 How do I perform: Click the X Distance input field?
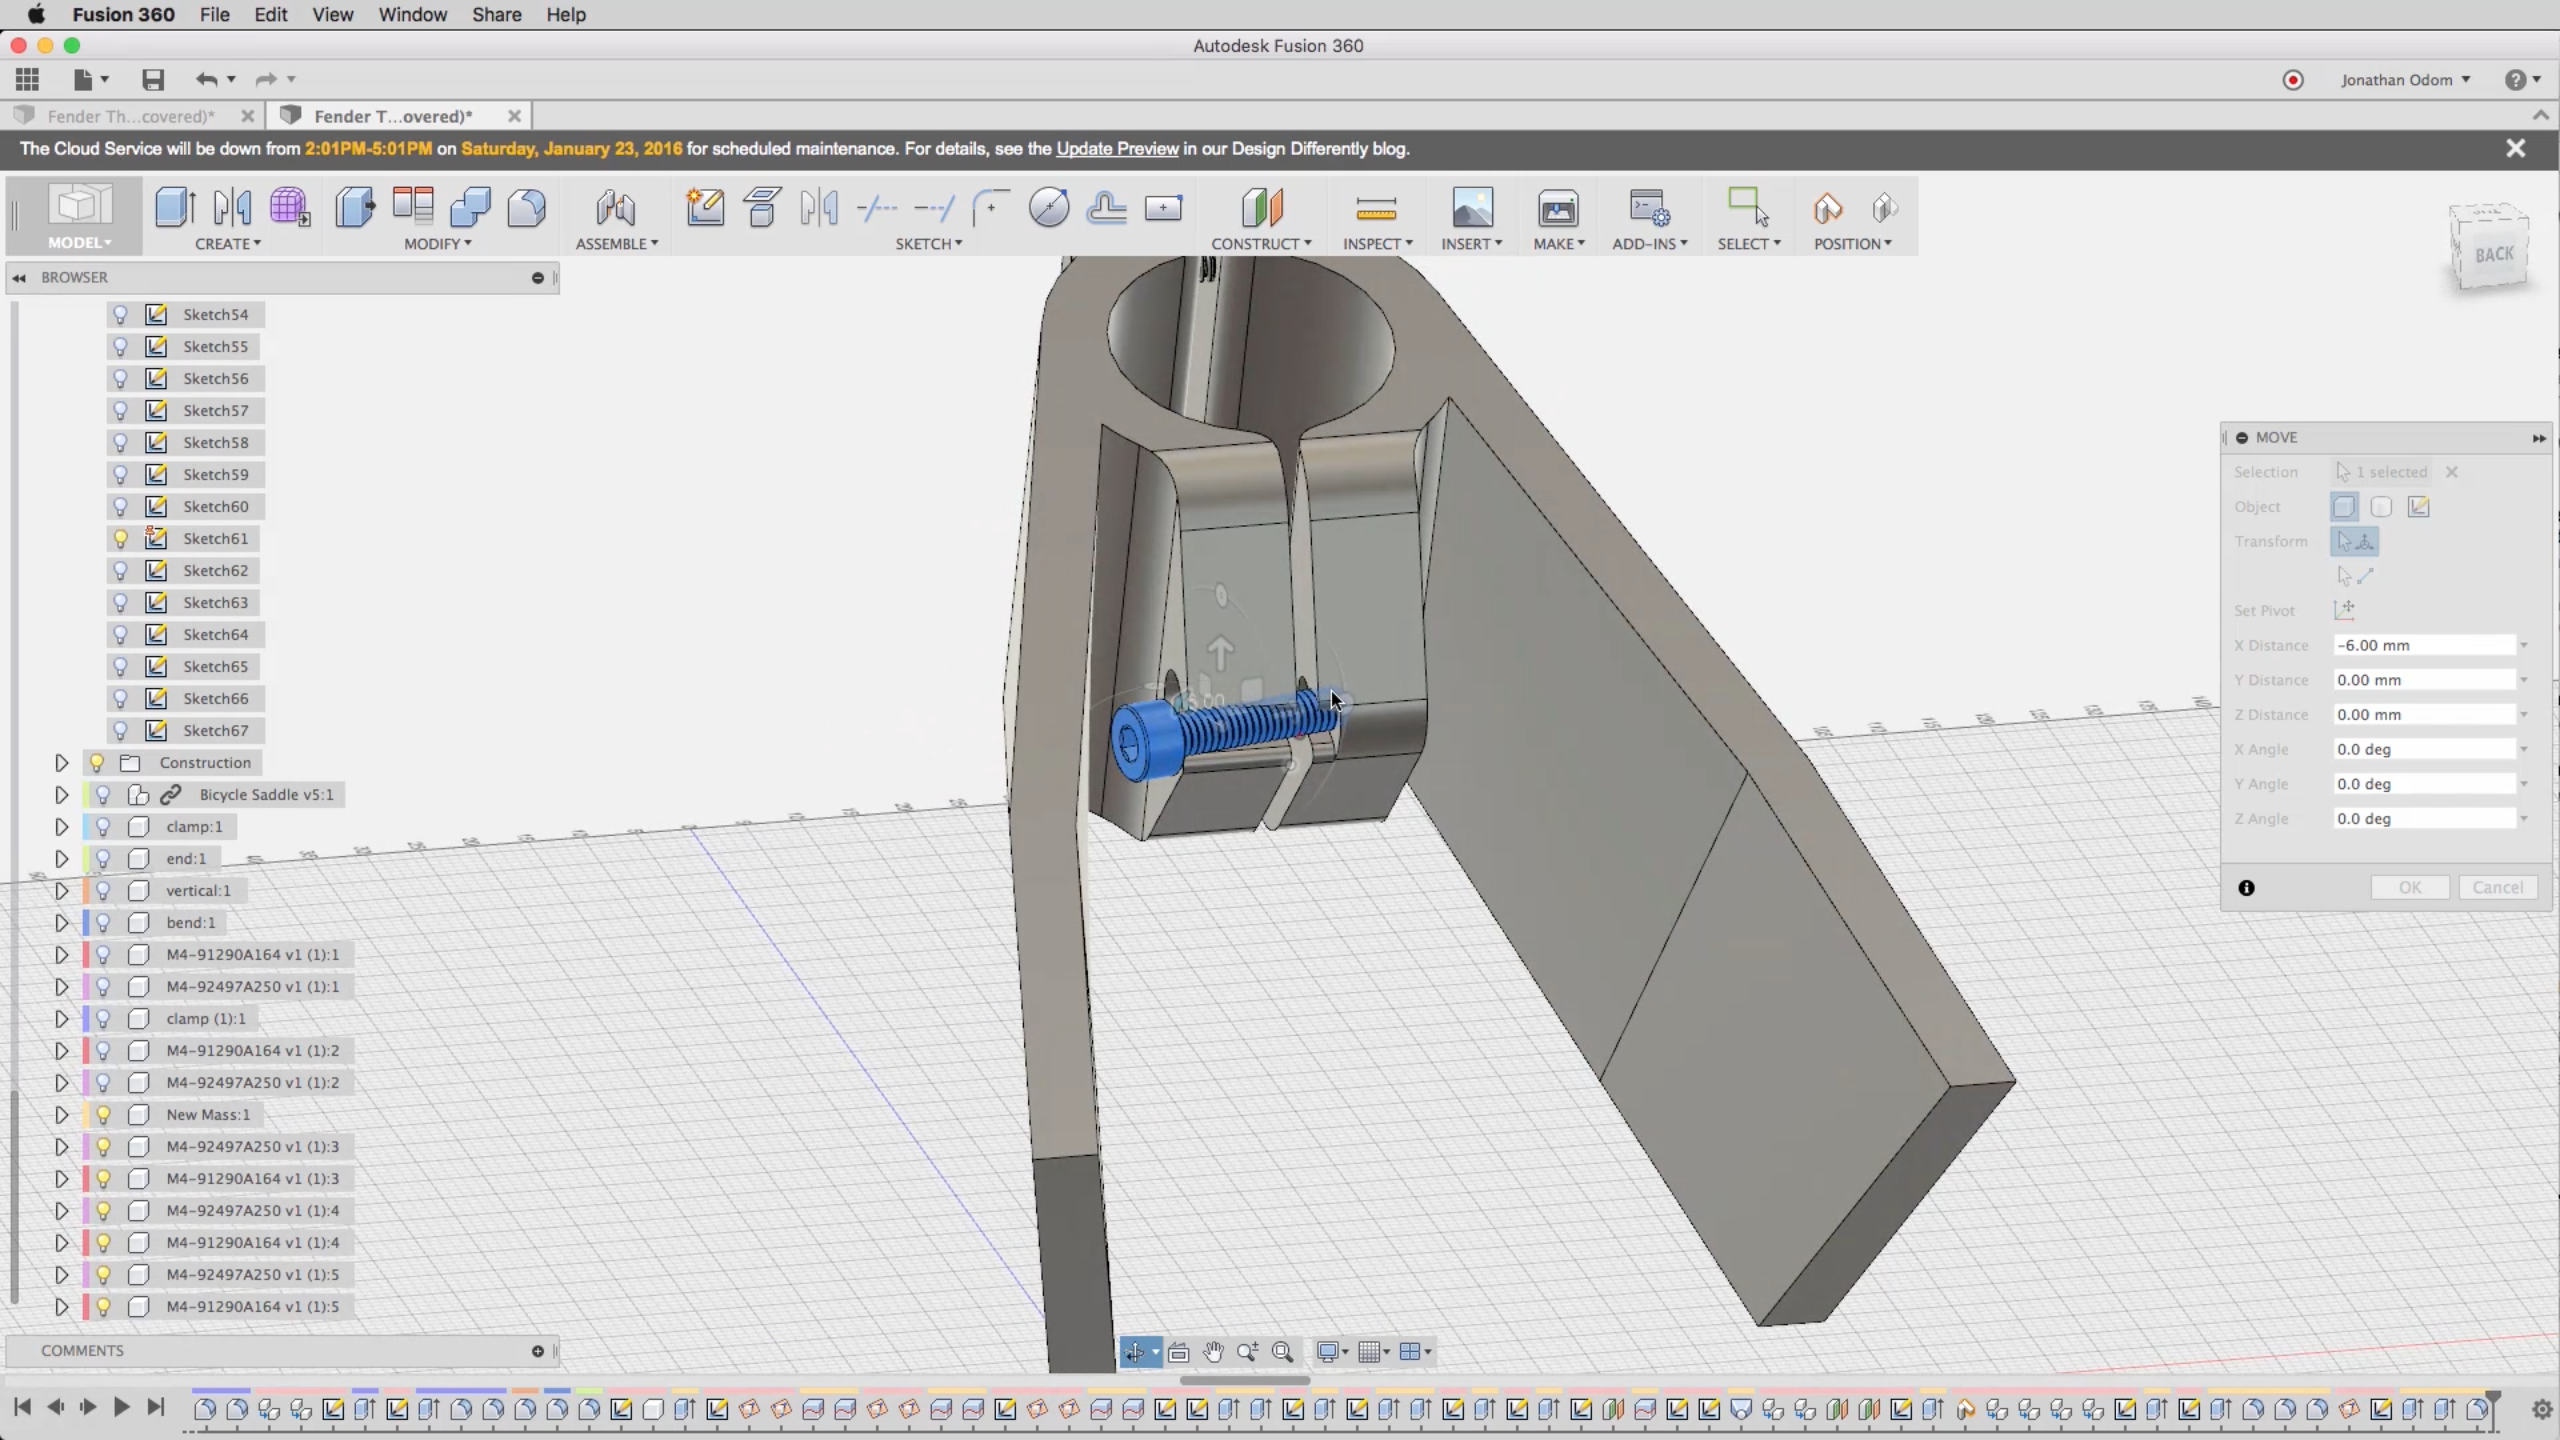[x=2423, y=646]
